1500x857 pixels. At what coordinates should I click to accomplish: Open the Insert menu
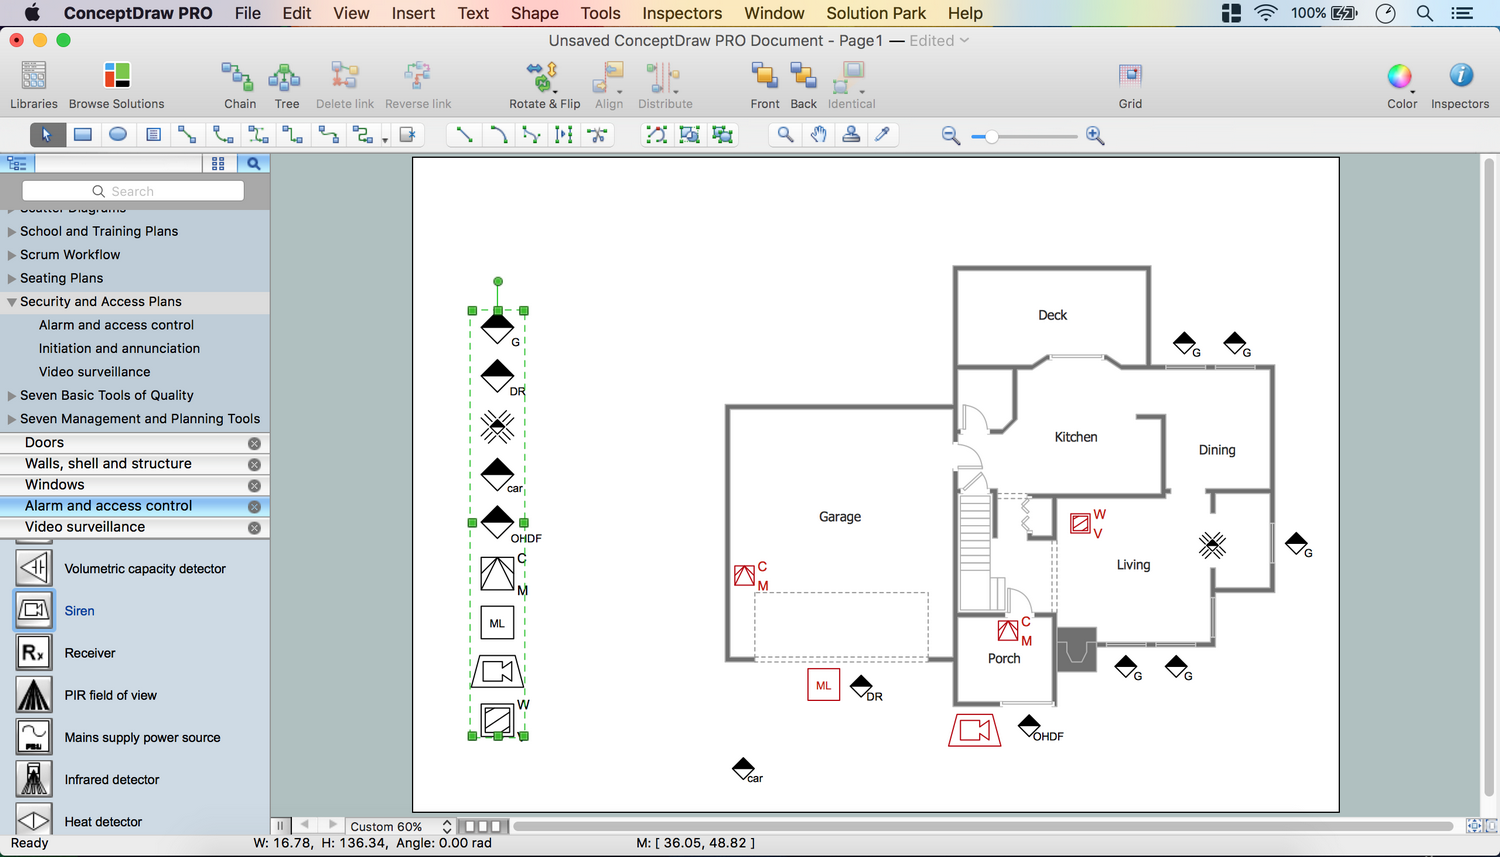click(413, 13)
